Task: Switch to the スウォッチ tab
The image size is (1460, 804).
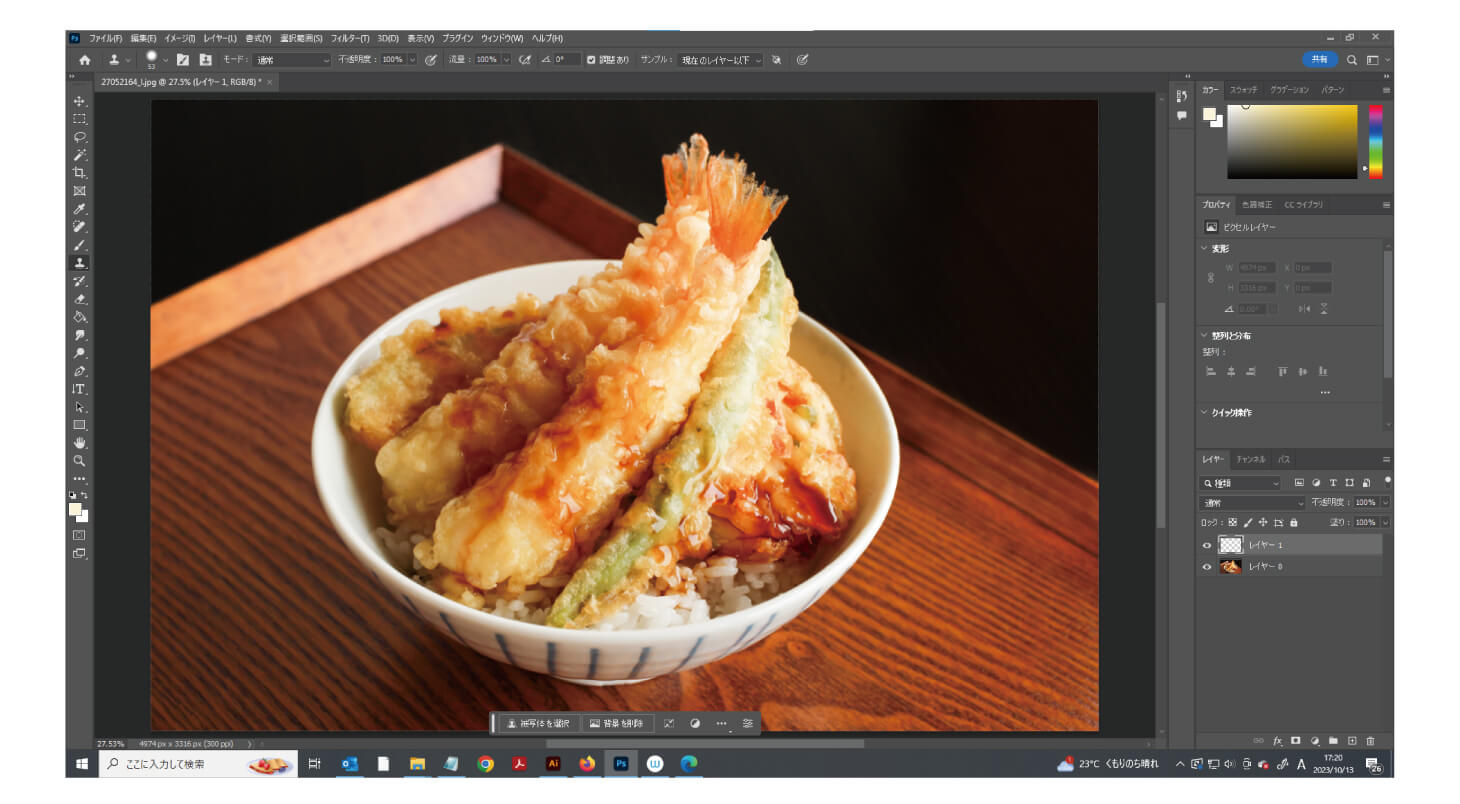Action: coord(1243,90)
